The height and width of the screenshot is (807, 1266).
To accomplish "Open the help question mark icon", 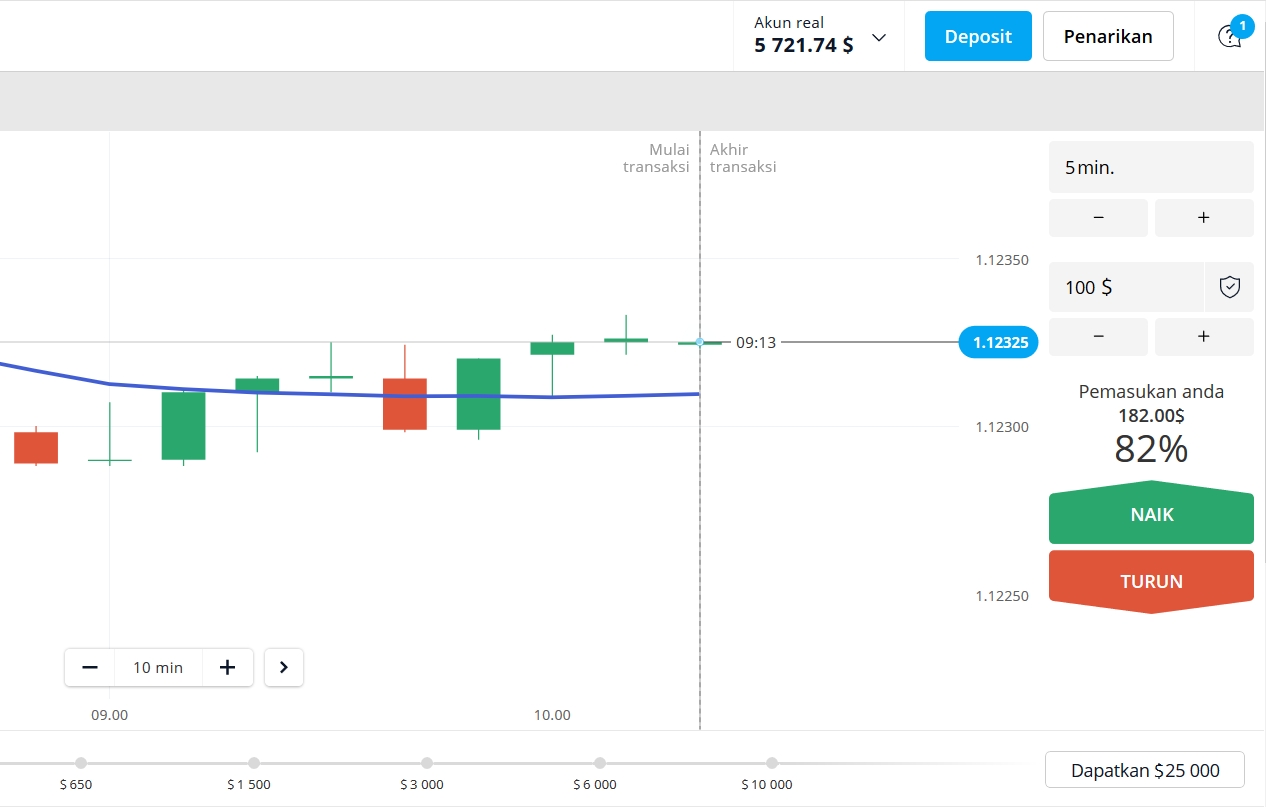I will [x=1230, y=36].
